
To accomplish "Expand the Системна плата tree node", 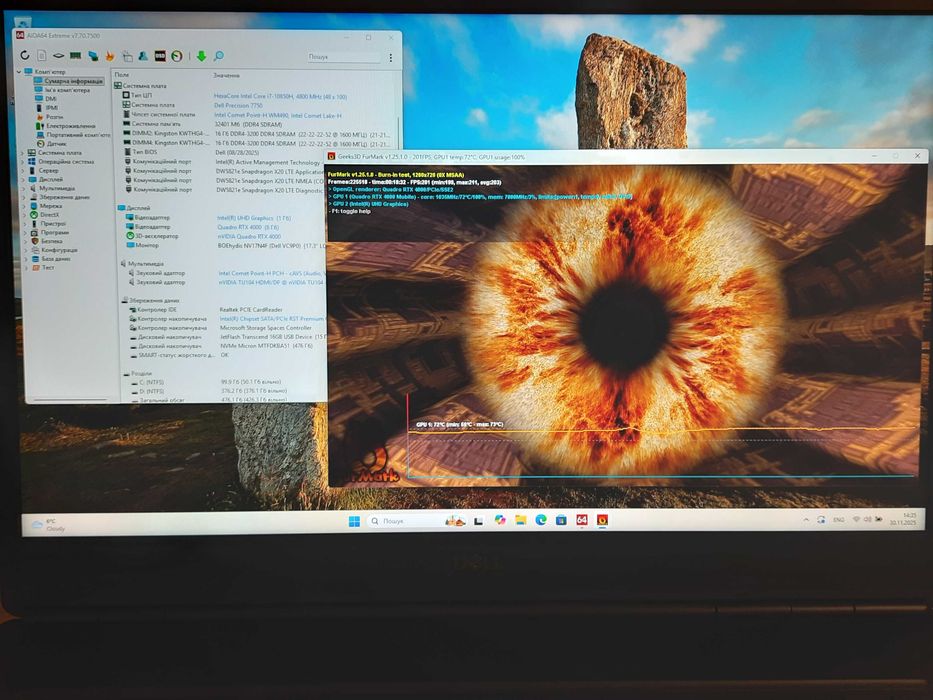I will pos(23,153).
